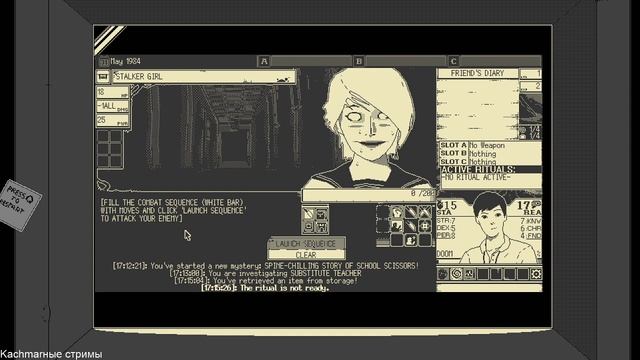Click the Press Q to restart sticker
The width and height of the screenshot is (640, 360).
tap(20, 205)
